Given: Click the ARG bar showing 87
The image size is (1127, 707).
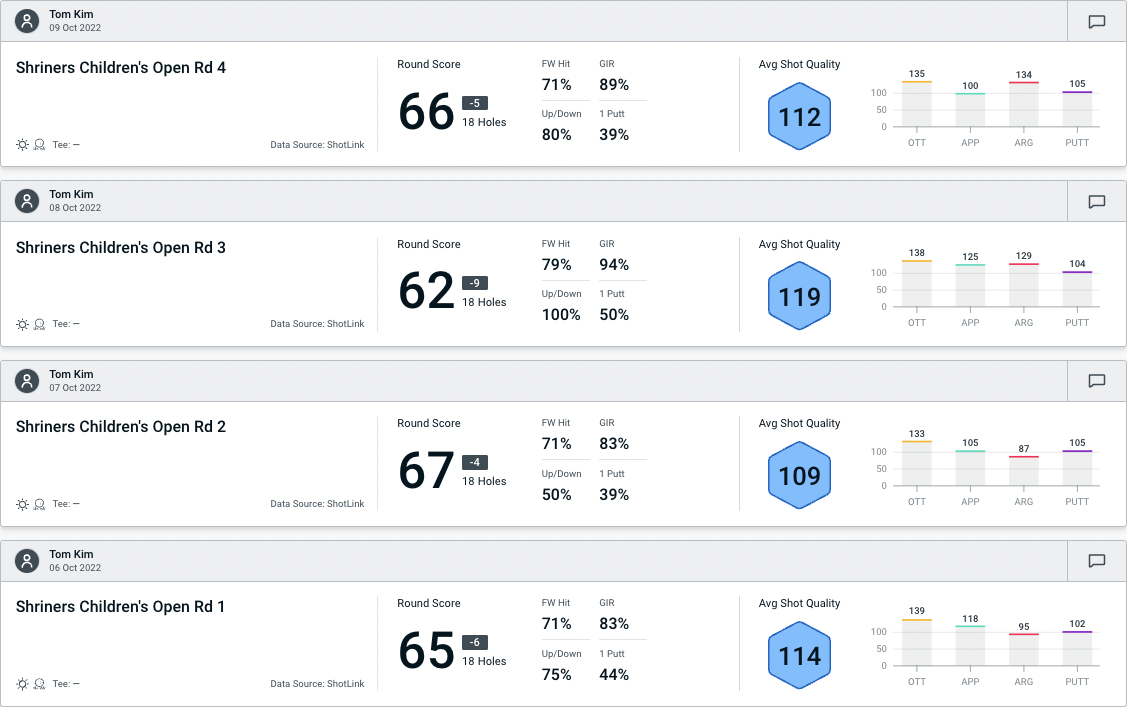Looking at the screenshot, I should click(1024, 471).
